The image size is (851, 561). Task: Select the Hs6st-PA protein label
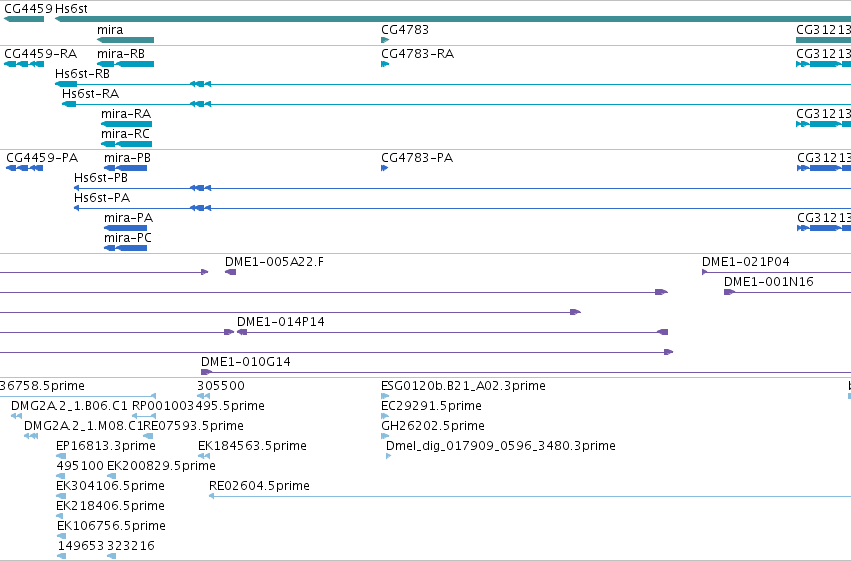coord(102,198)
